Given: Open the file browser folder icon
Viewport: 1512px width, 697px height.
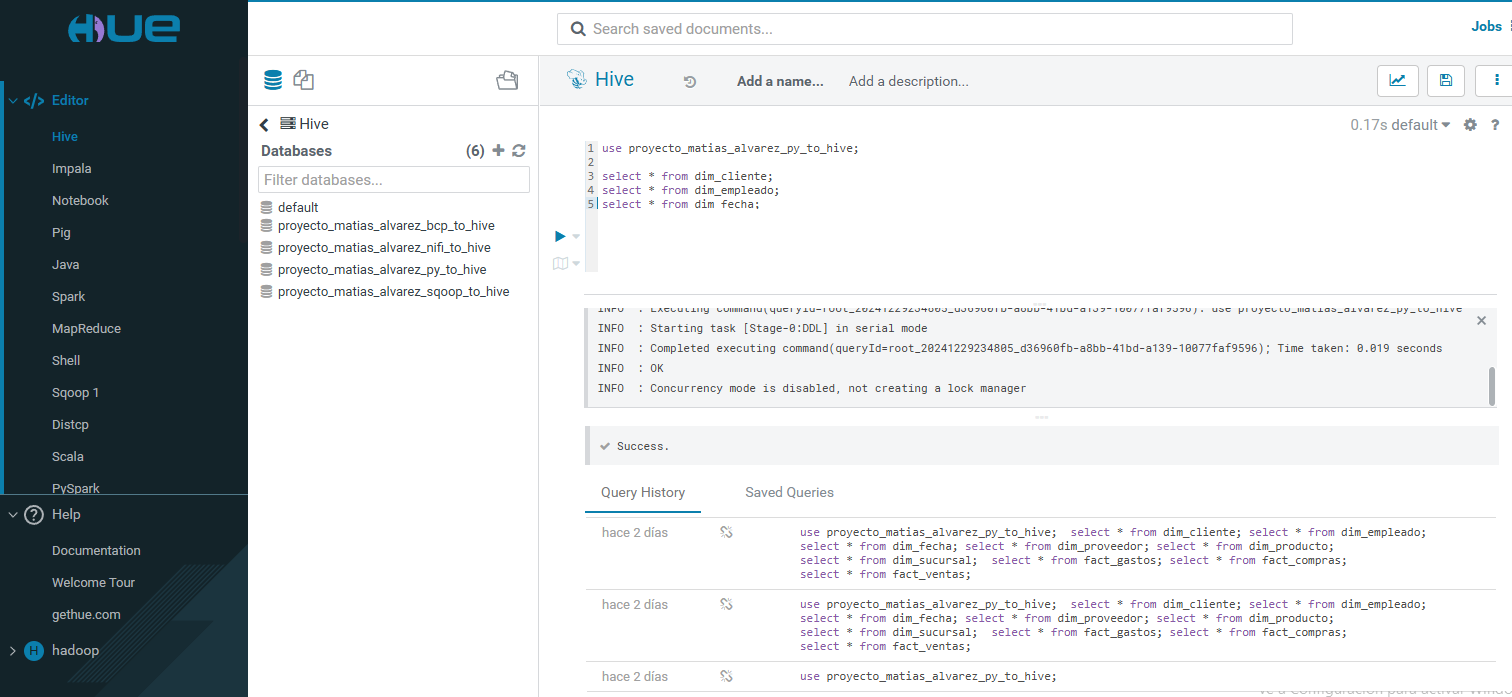Looking at the screenshot, I should [507, 81].
